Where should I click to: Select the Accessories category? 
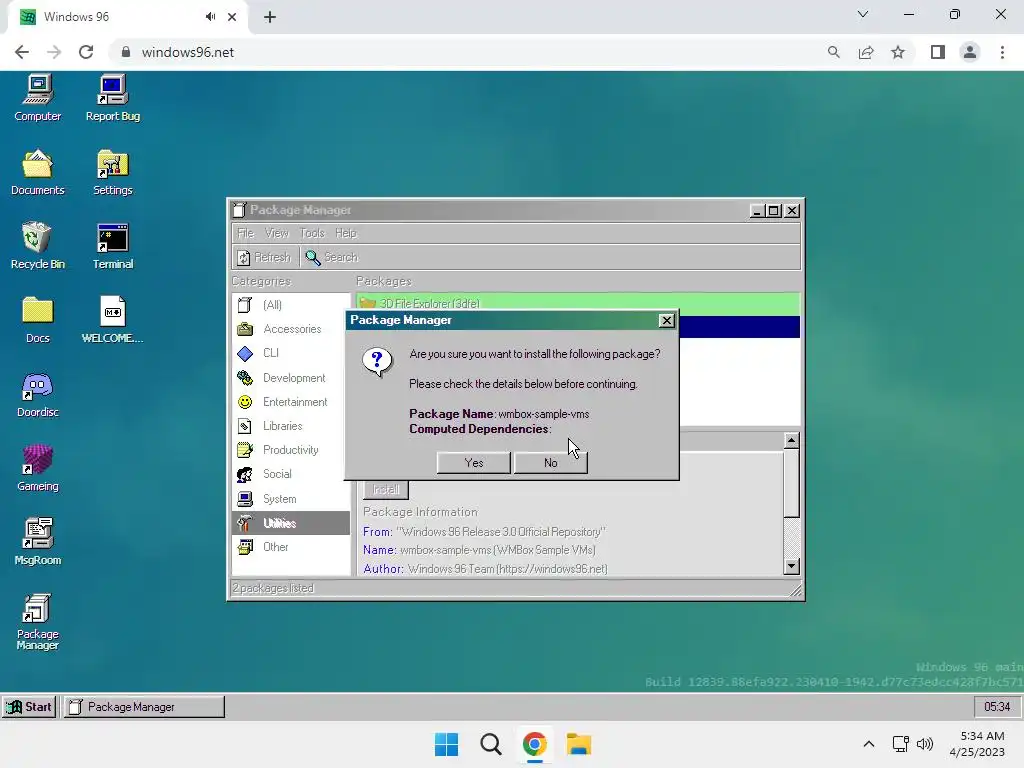tap(291, 329)
